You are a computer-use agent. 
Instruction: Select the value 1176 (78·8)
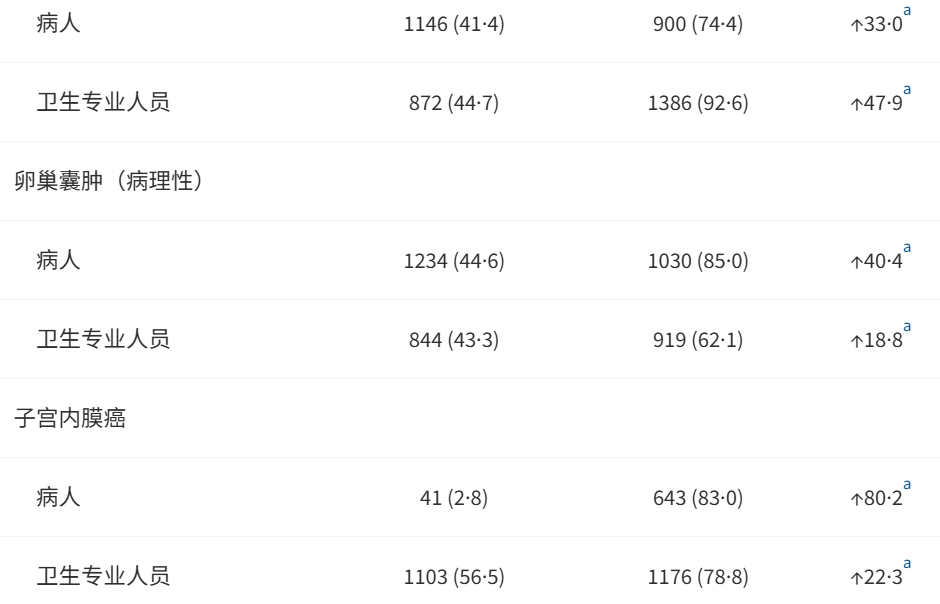coord(698,576)
